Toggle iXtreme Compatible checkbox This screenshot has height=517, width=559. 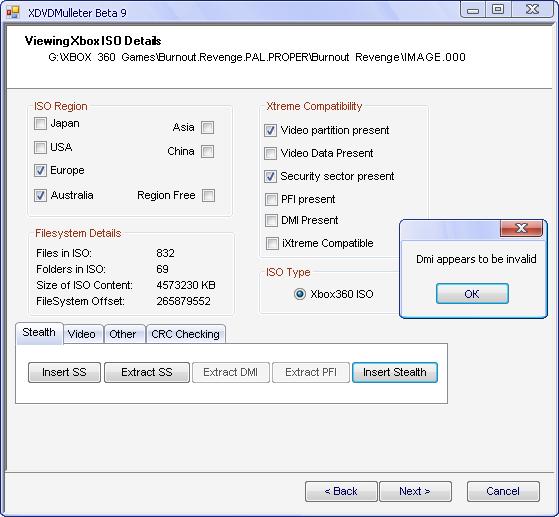pyautogui.click(x=272, y=244)
